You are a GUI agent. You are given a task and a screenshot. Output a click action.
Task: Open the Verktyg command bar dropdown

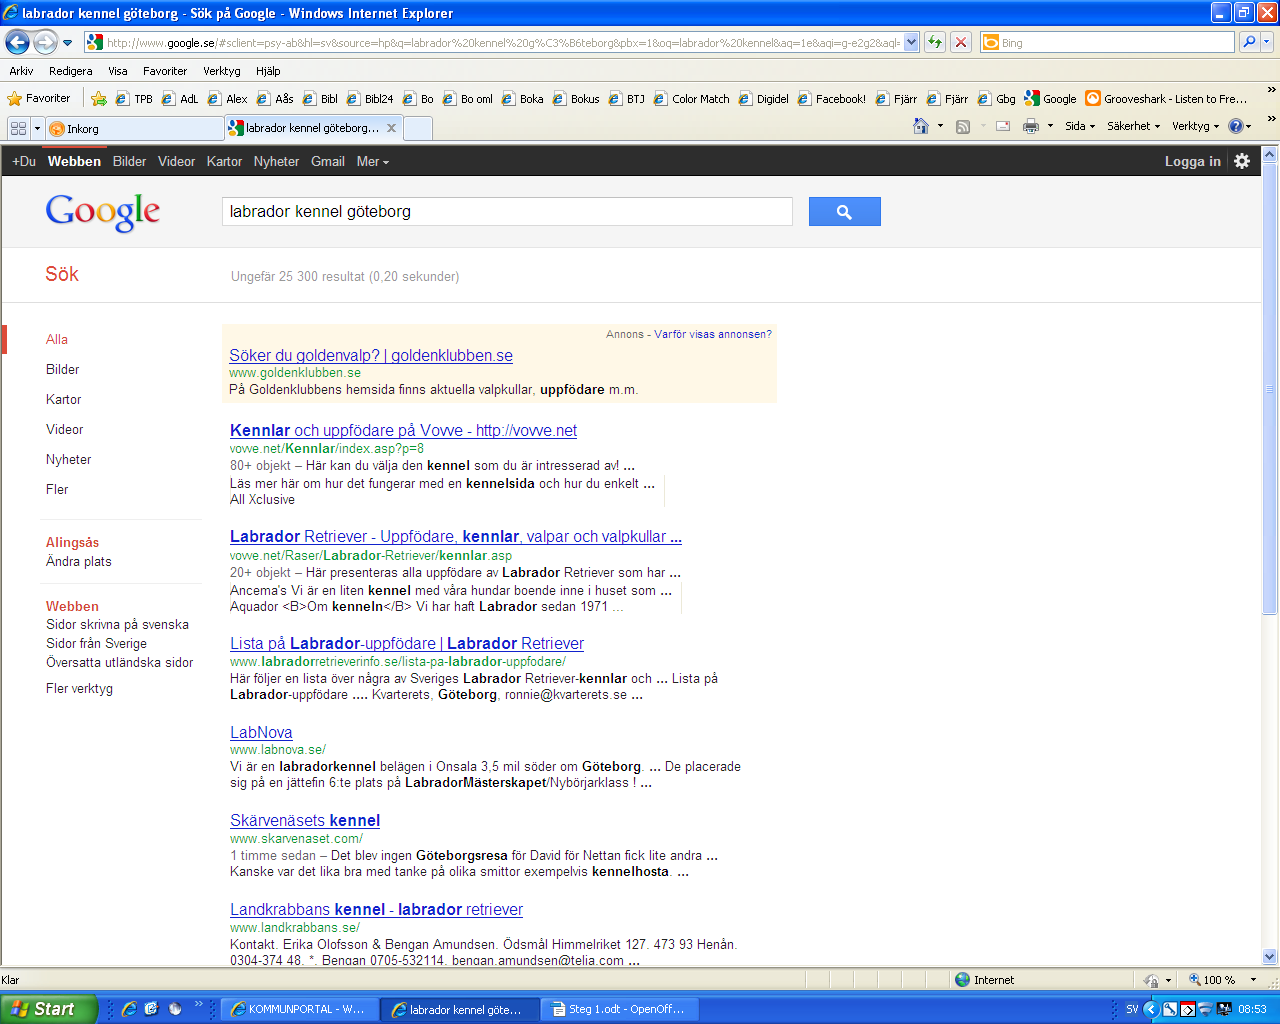[1195, 126]
